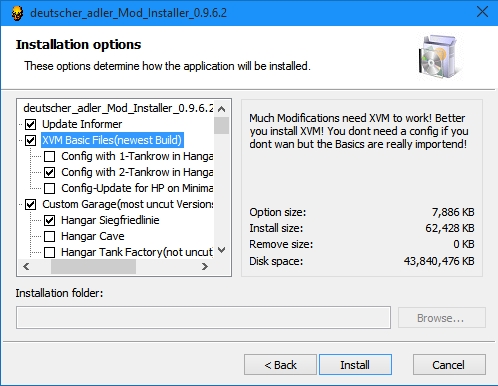
Task: Click the horizontal scroll left arrow
Action: (26, 266)
